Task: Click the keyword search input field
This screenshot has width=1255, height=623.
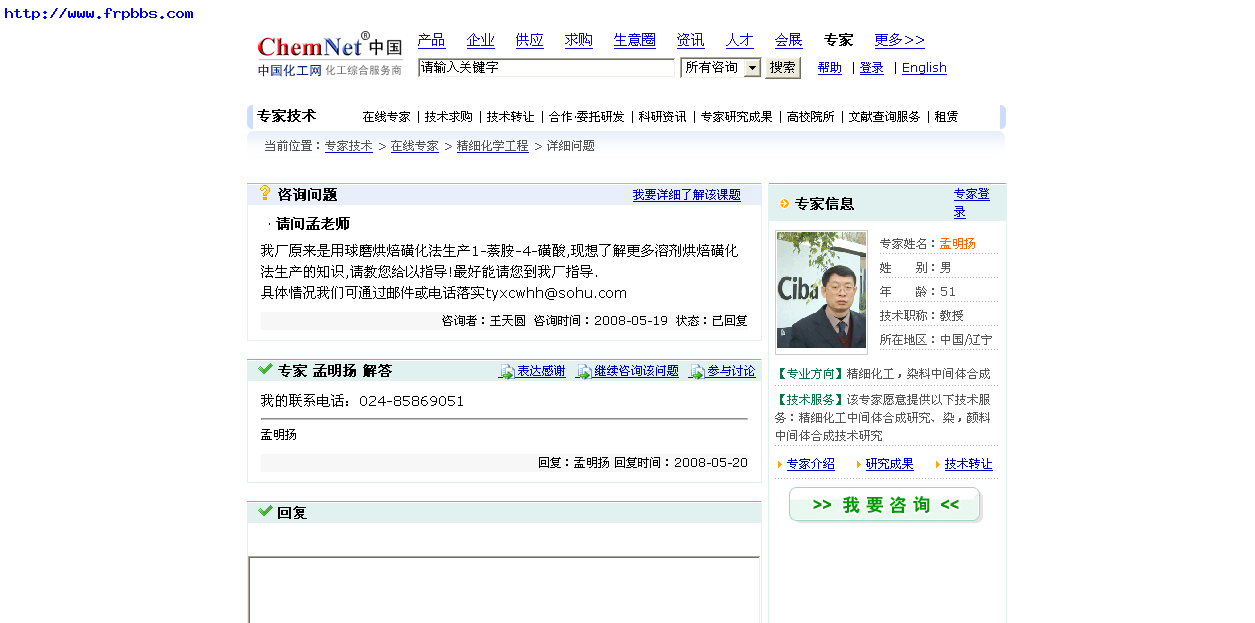Action: coord(546,66)
